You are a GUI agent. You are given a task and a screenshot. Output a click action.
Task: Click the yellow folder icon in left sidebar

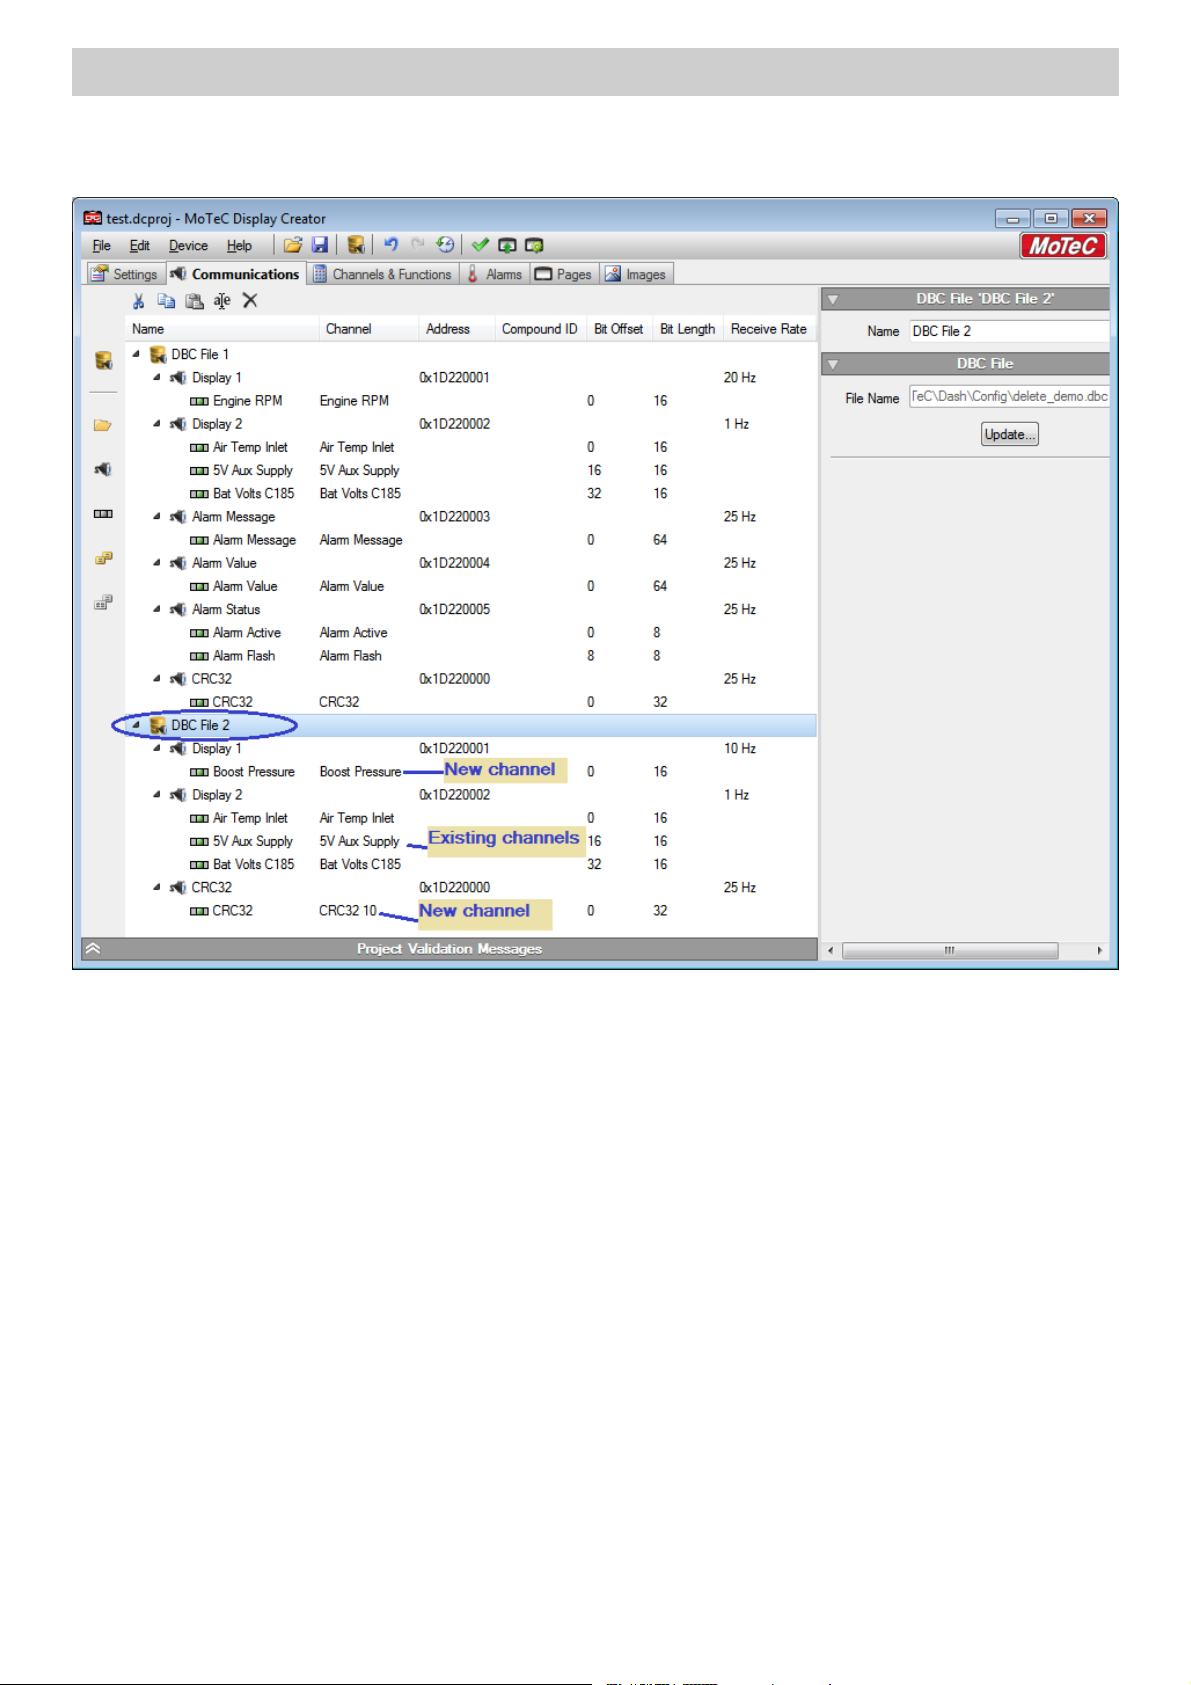(103, 425)
